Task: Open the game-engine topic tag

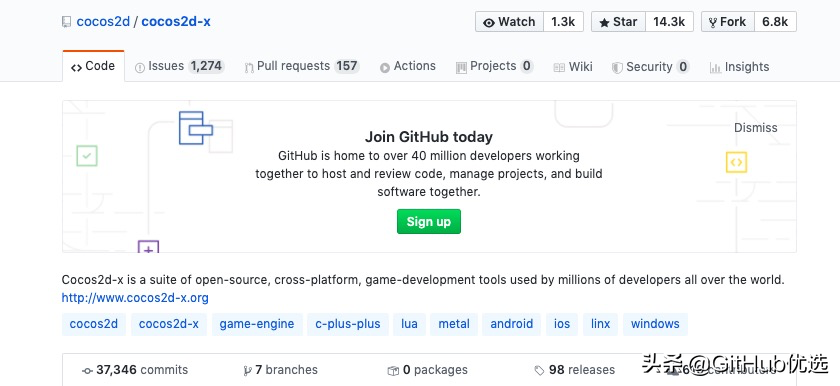Action: (257, 324)
